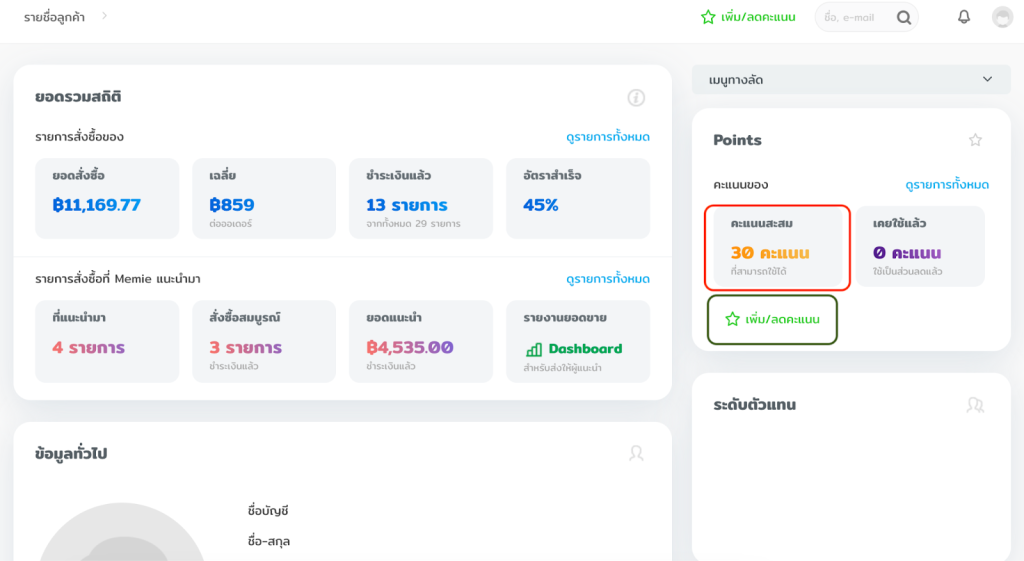Open the รายงานยอดขาย Dashboard card
The width and height of the screenshot is (1024, 561).
577,341
